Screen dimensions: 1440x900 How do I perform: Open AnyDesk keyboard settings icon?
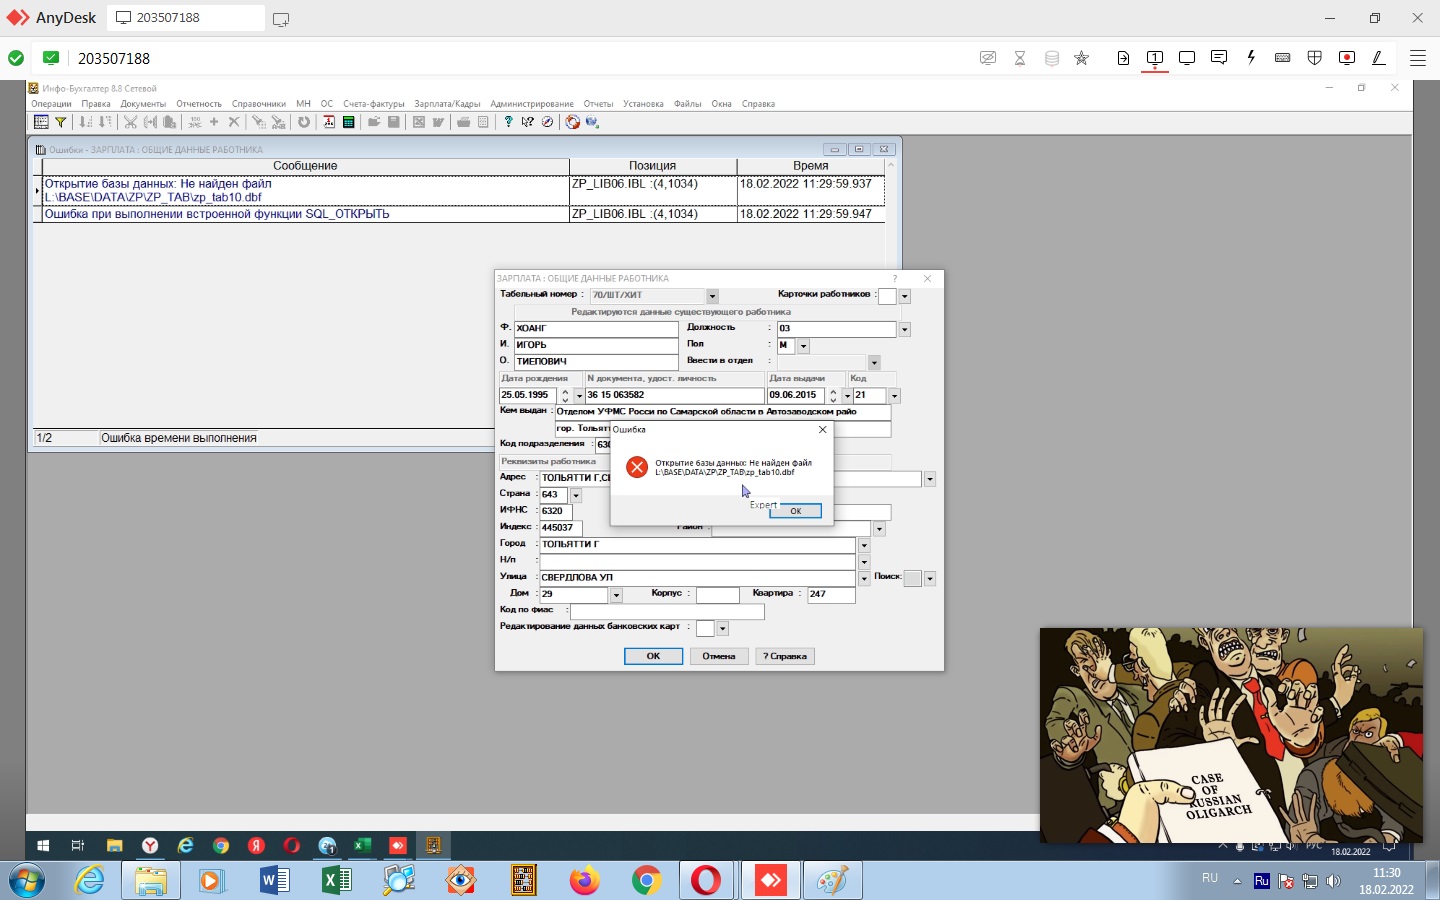(x=1283, y=58)
